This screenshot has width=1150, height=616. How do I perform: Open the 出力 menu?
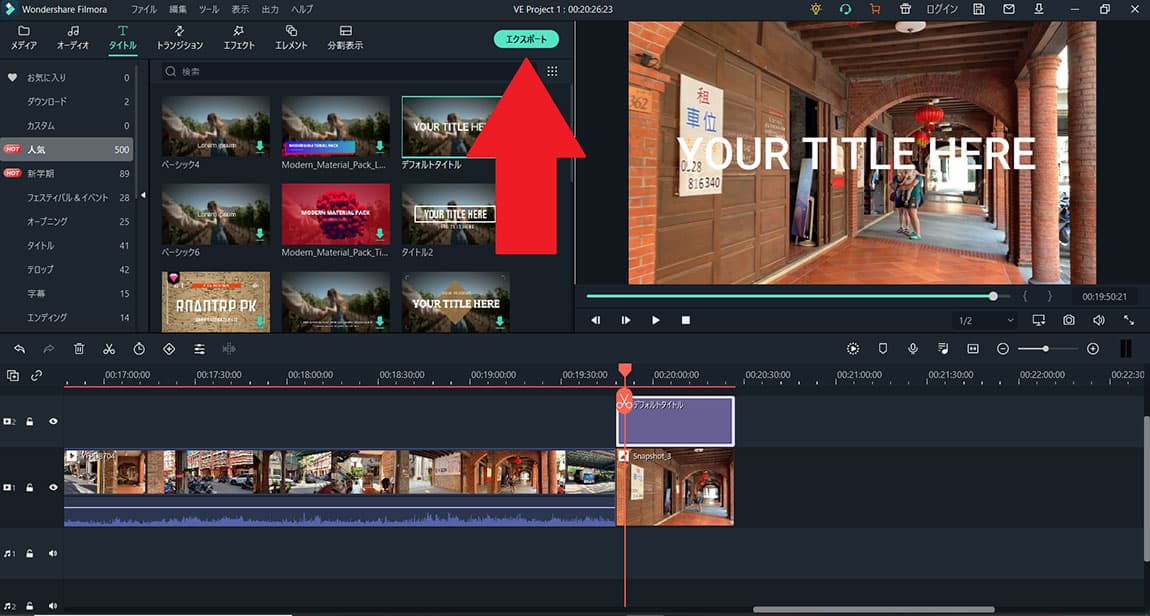pos(270,10)
